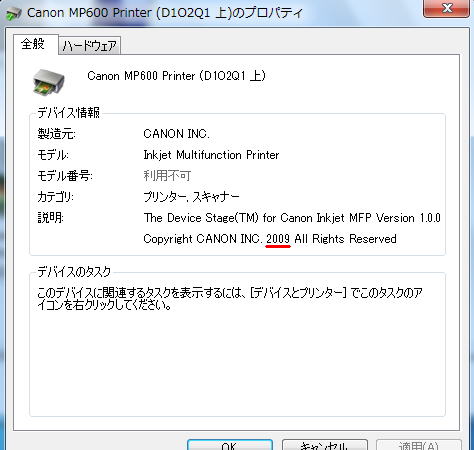Click the device name beside the printer icon
The height and width of the screenshot is (450, 474).
coord(176,76)
